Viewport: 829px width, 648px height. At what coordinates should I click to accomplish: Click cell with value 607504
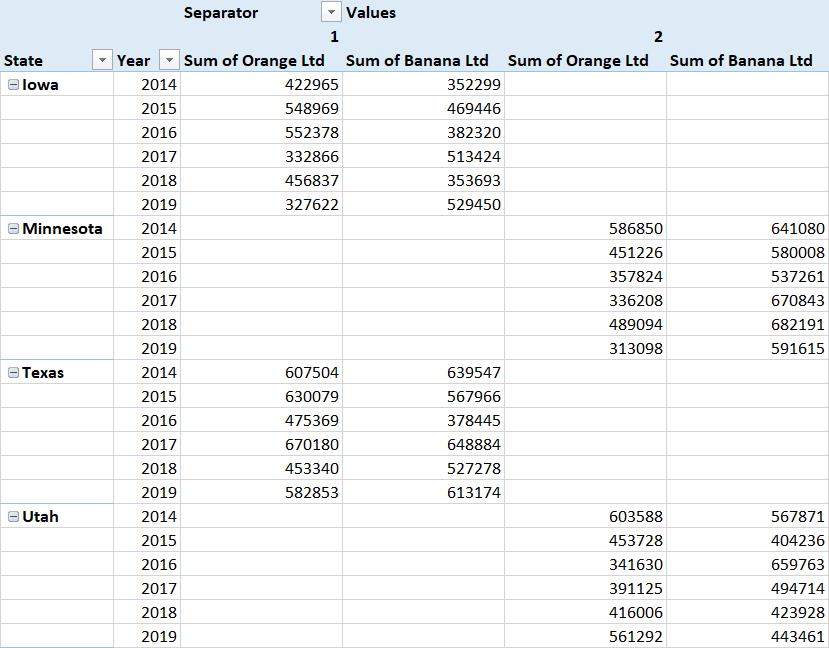261,373
